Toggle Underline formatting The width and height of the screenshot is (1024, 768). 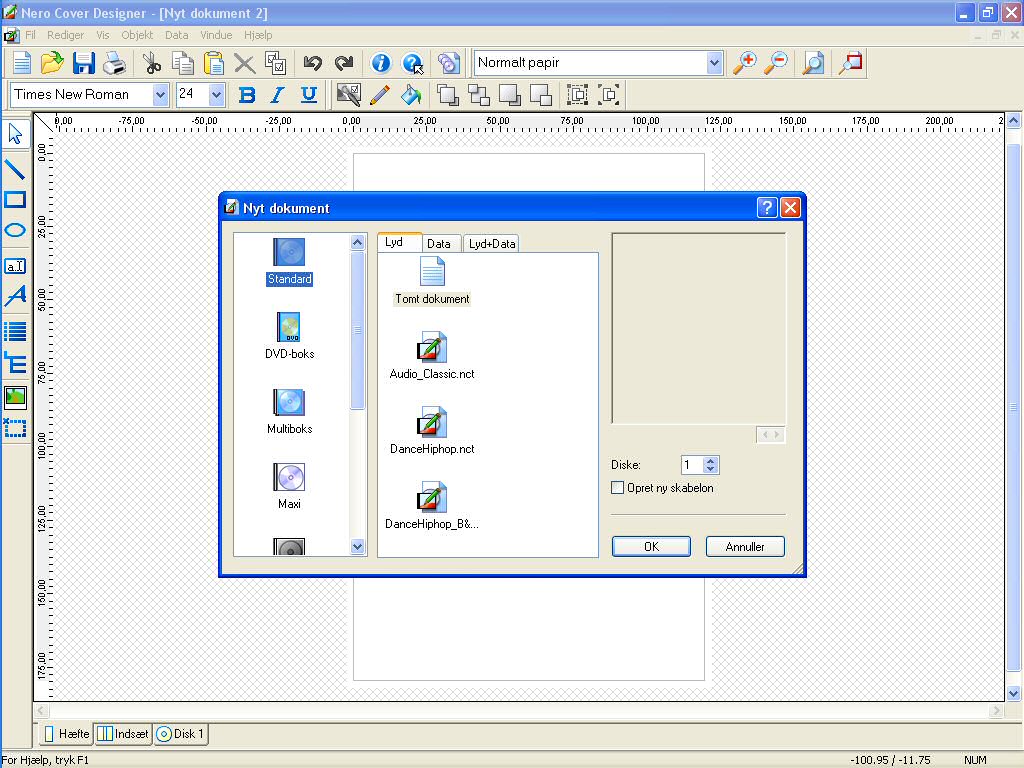309,95
